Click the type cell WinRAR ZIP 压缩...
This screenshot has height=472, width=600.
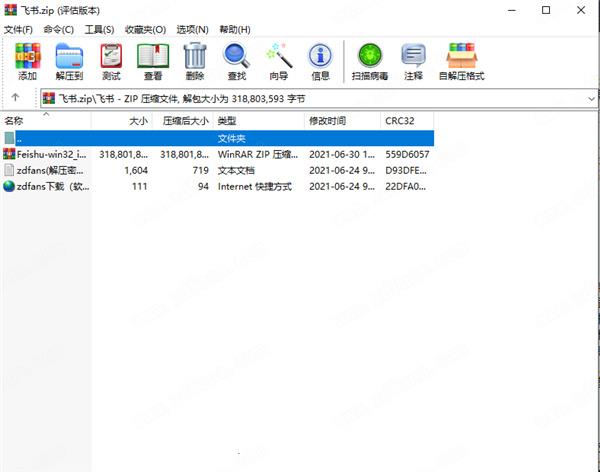tap(258, 154)
